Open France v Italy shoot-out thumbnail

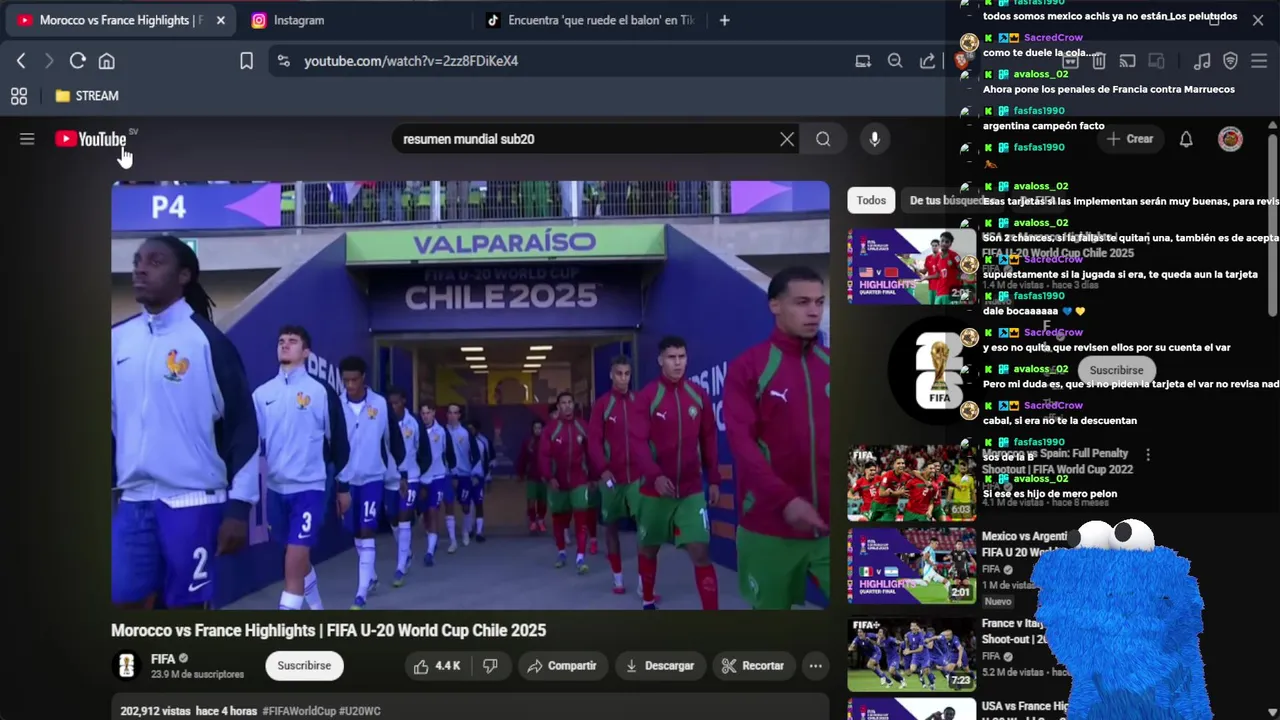[912, 654]
